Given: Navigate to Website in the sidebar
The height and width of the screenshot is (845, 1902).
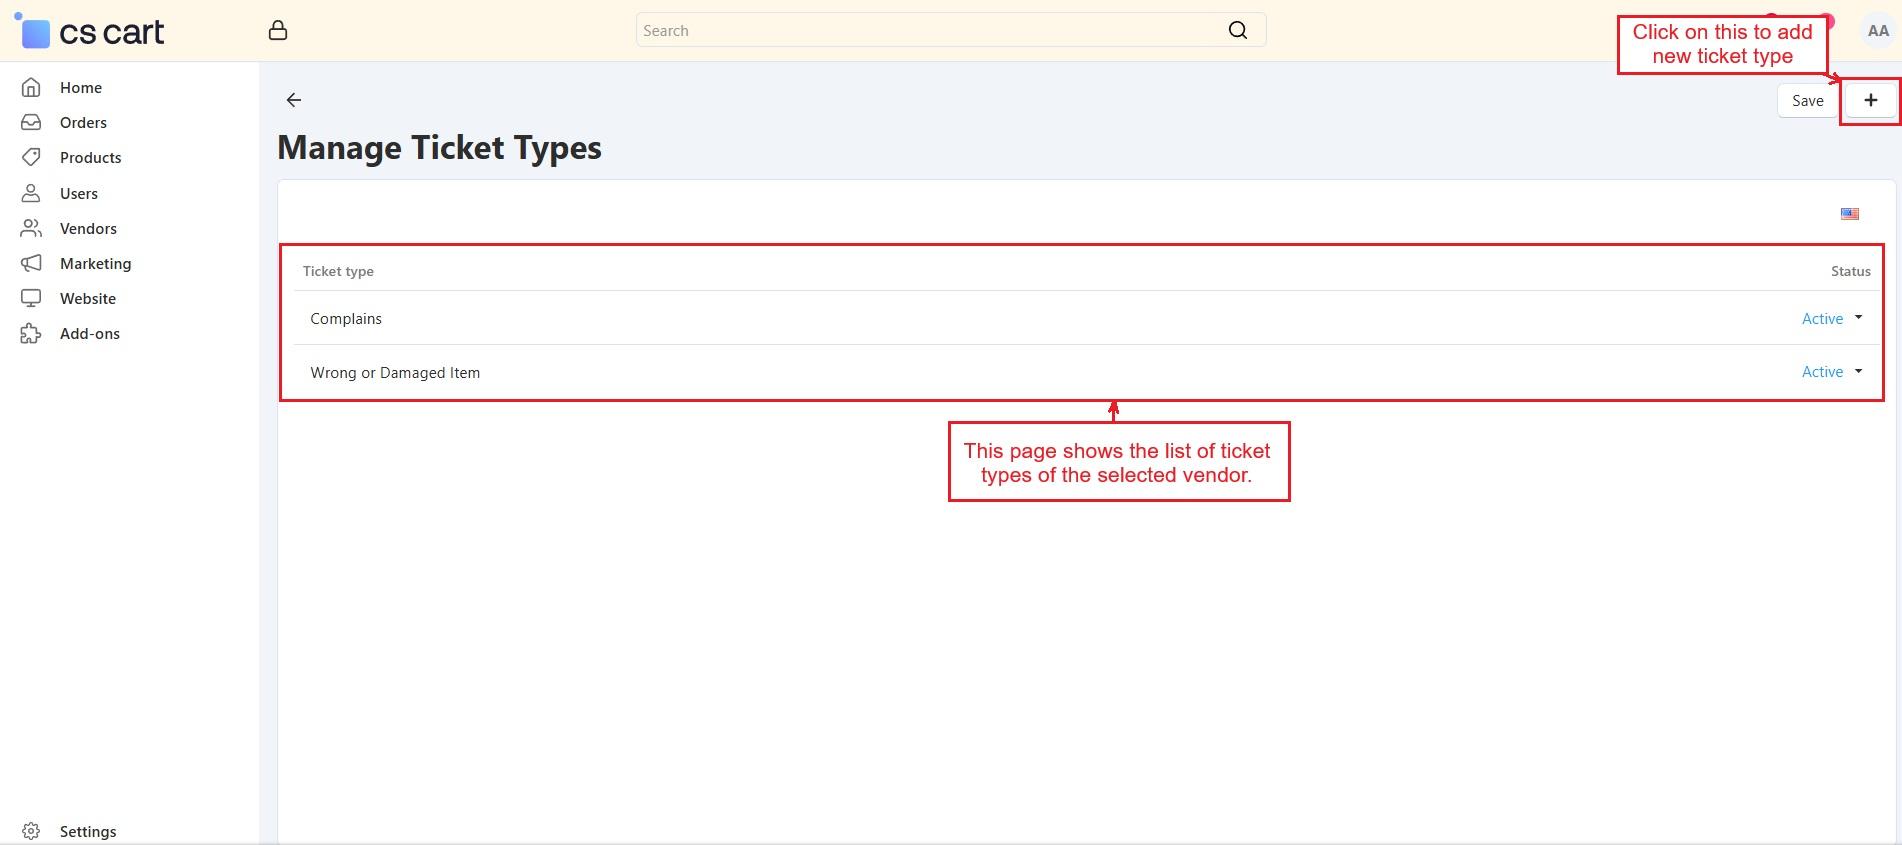Looking at the screenshot, I should tap(87, 299).
